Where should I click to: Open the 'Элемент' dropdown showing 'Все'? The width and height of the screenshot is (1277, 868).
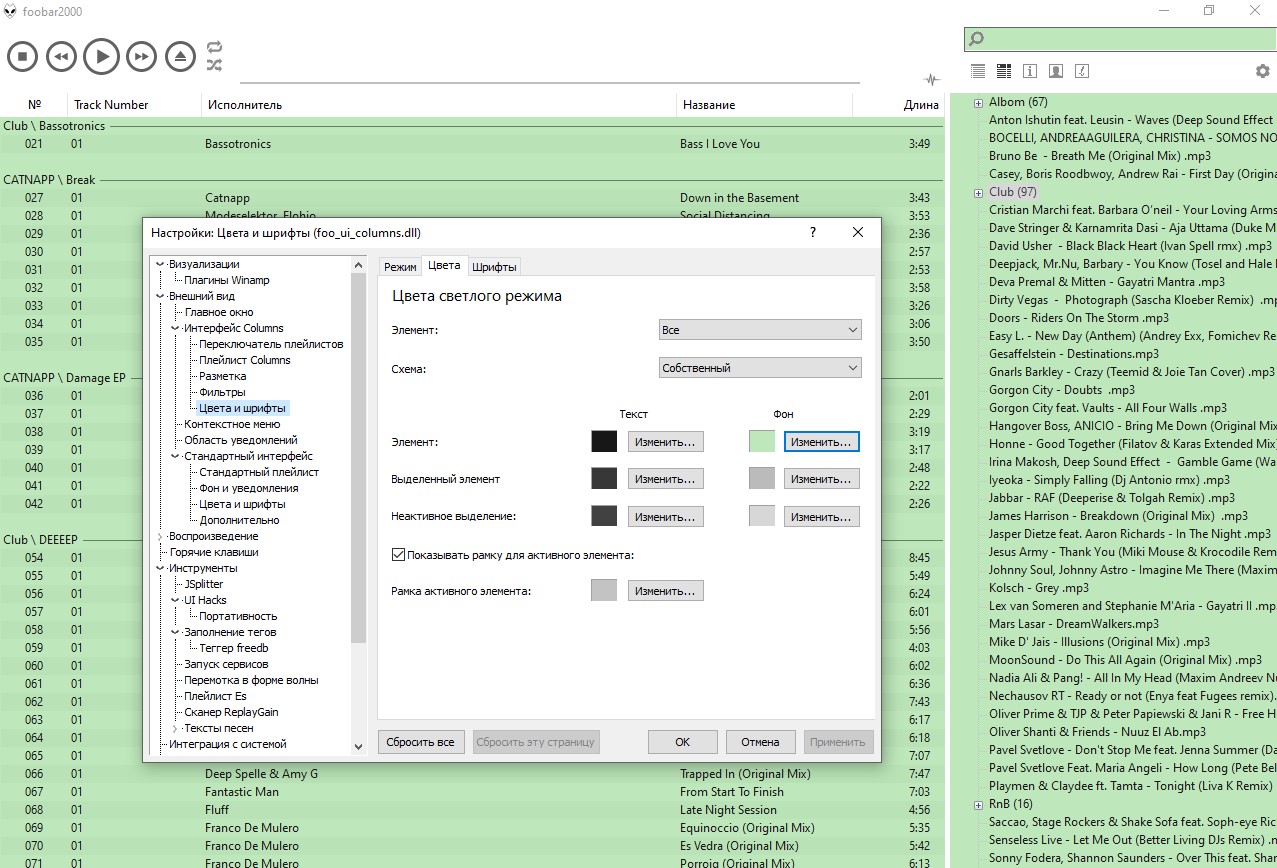click(760, 330)
